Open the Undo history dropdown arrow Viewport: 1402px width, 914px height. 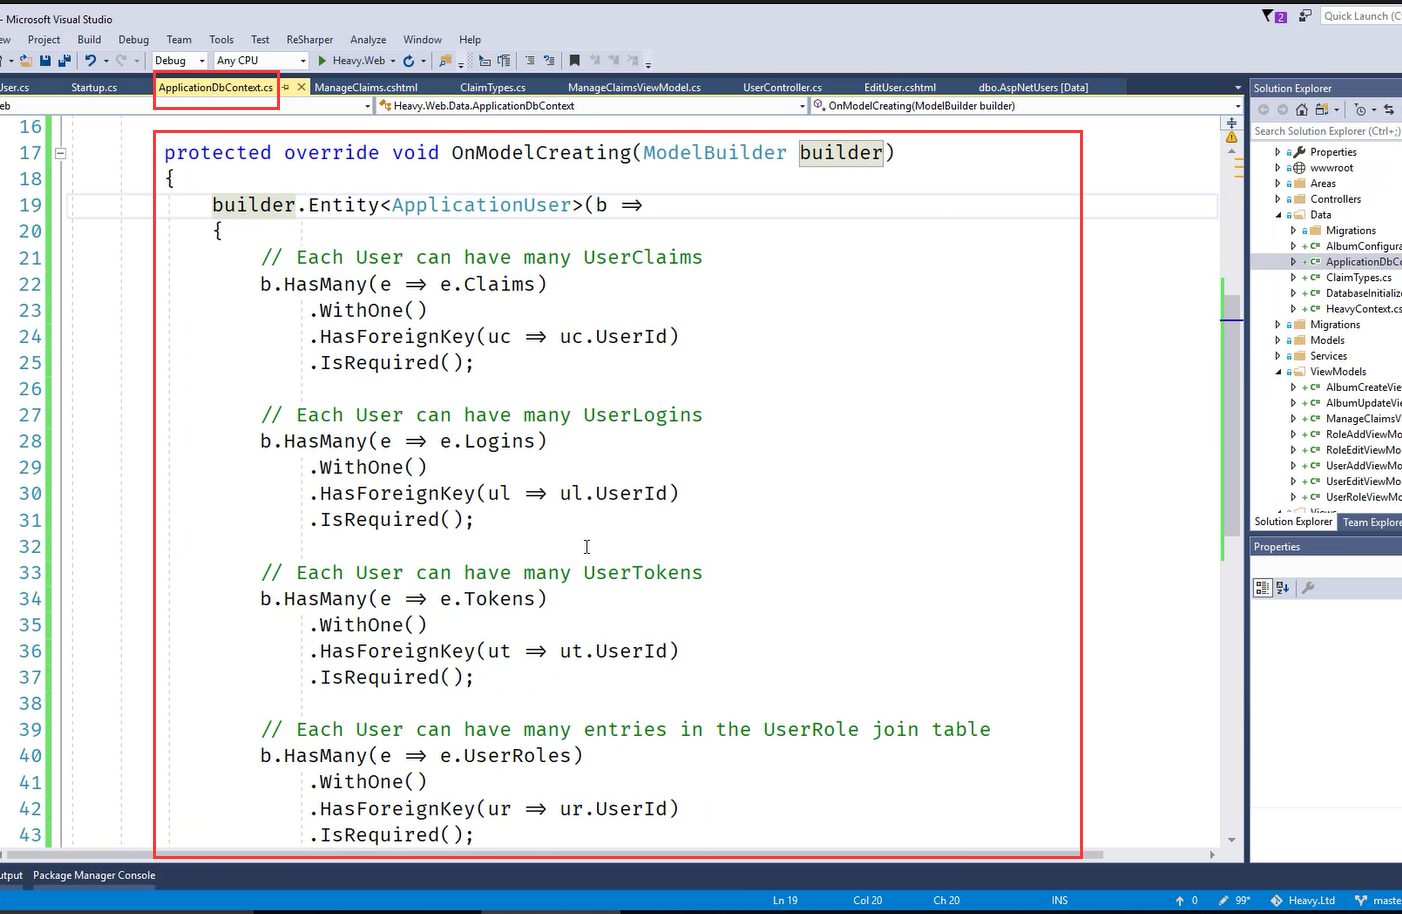(106, 61)
